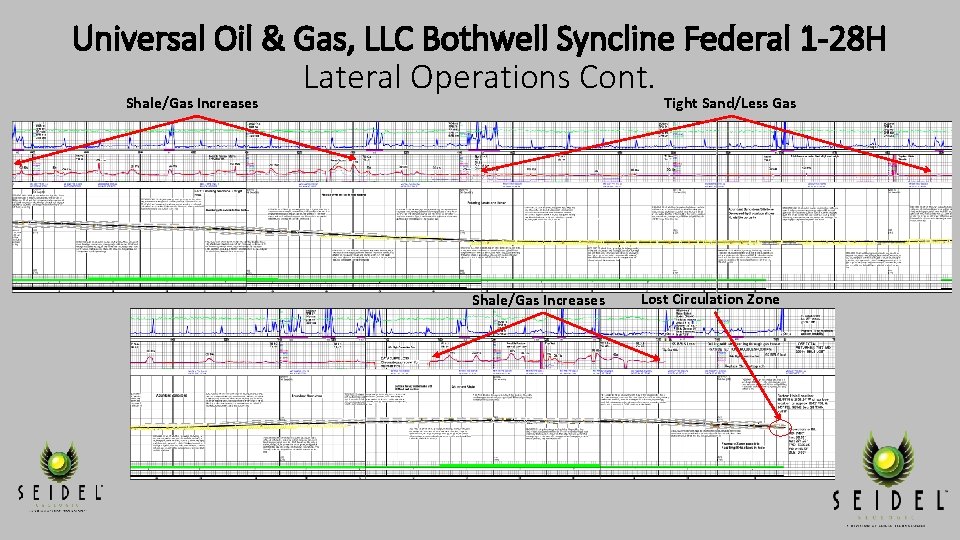Click the Seidel logo in the lower right

(x=888, y=479)
